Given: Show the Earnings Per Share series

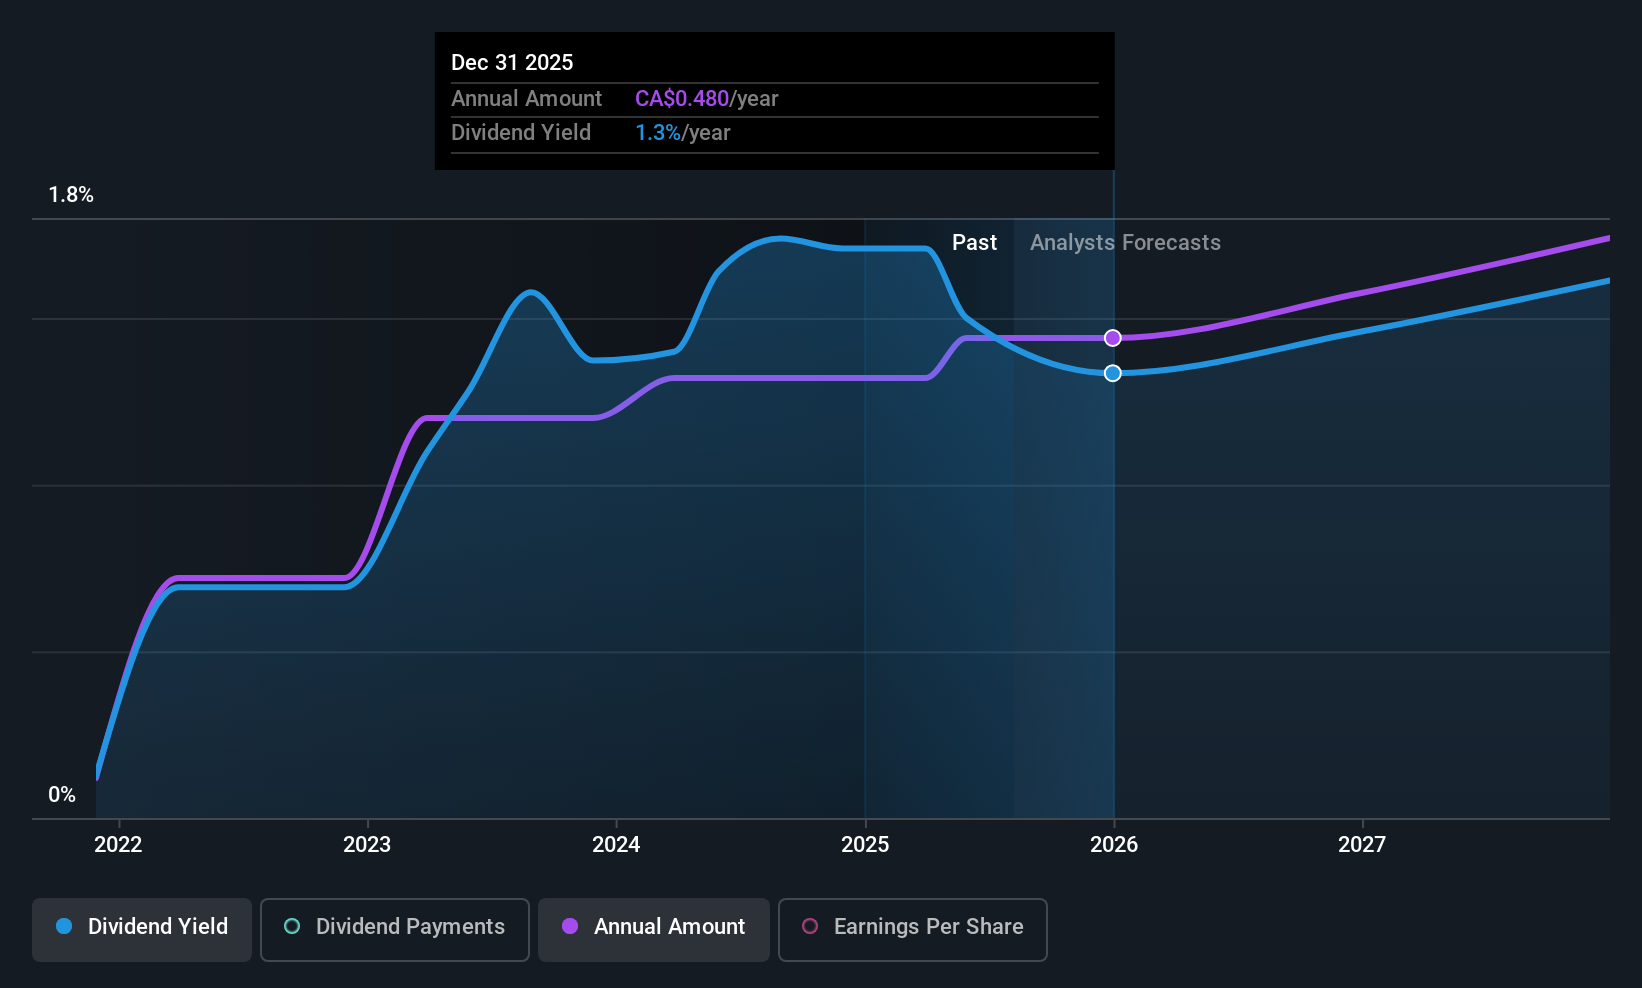Looking at the screenshot, I should (913, 929).
